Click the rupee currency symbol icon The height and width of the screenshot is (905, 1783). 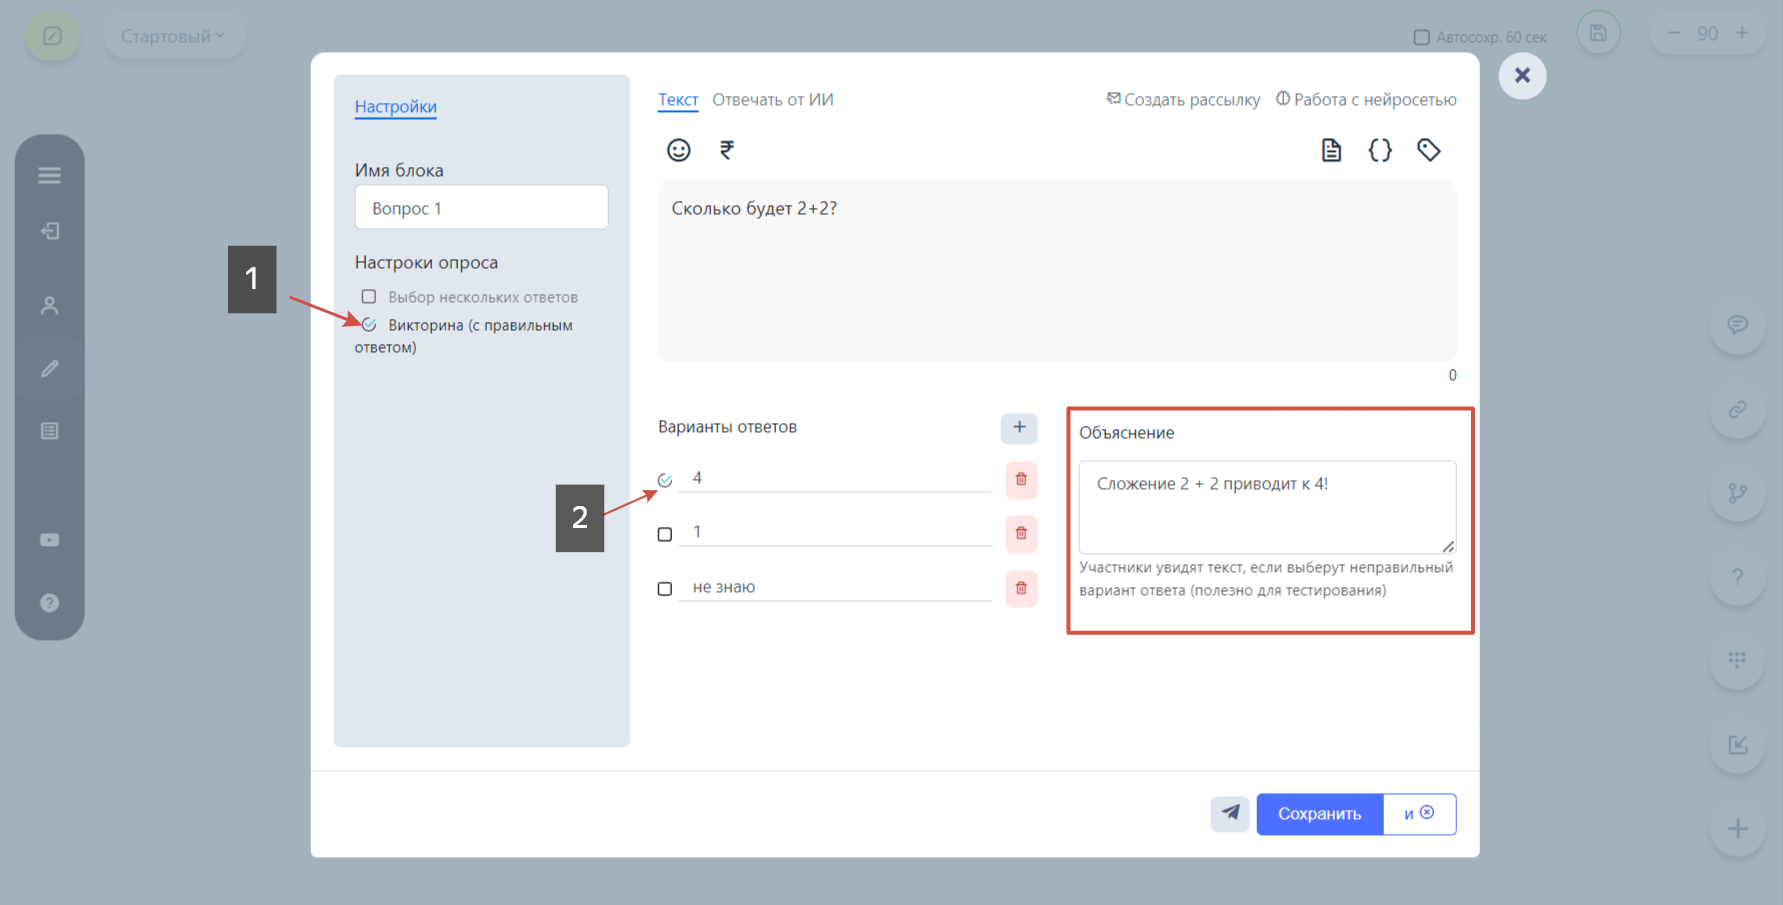(727, 150)
